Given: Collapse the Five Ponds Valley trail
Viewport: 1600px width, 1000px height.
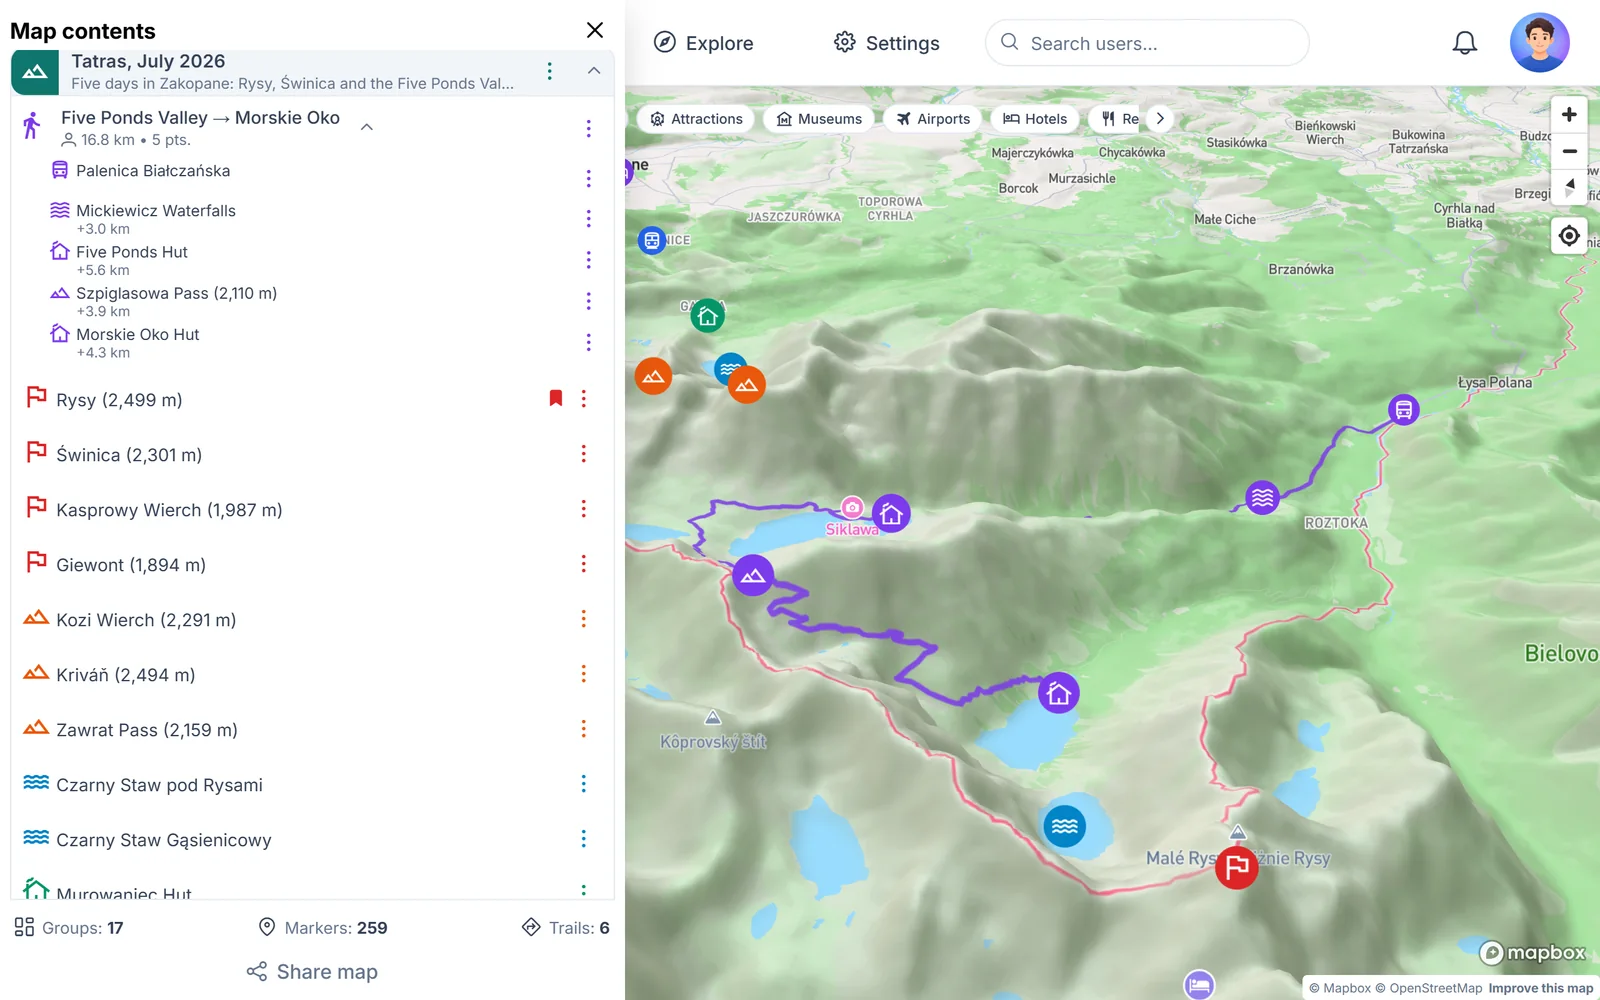Looking at the screenshot, I should [367, 127].
